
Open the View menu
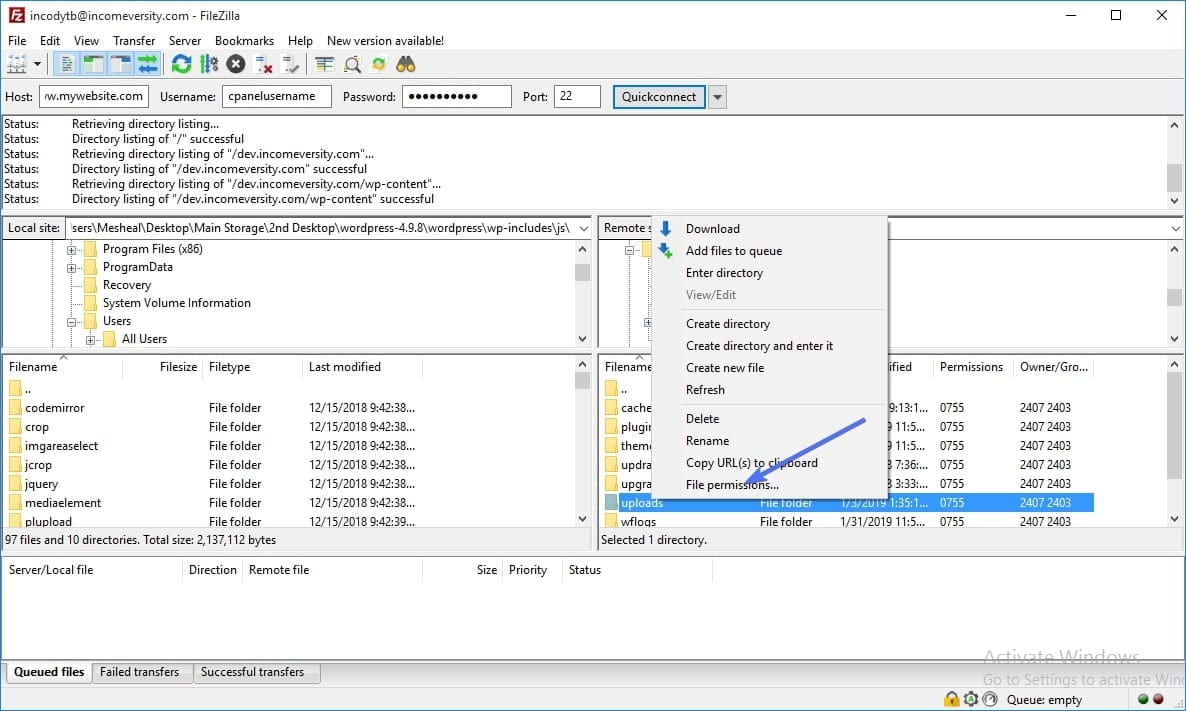tap(86, 41)
